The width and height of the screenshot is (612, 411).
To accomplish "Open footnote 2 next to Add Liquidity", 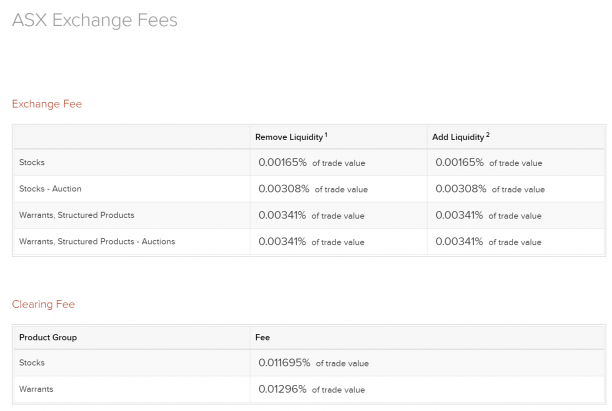I will point(487,135).
